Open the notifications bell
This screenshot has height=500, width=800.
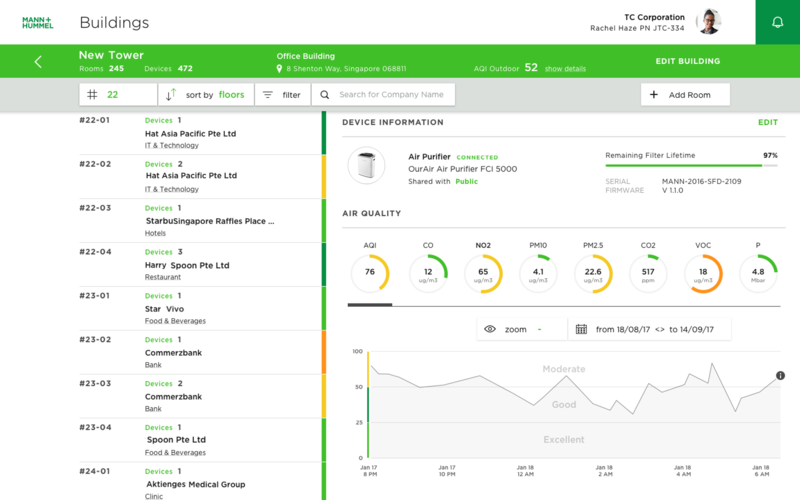(777, 22)
